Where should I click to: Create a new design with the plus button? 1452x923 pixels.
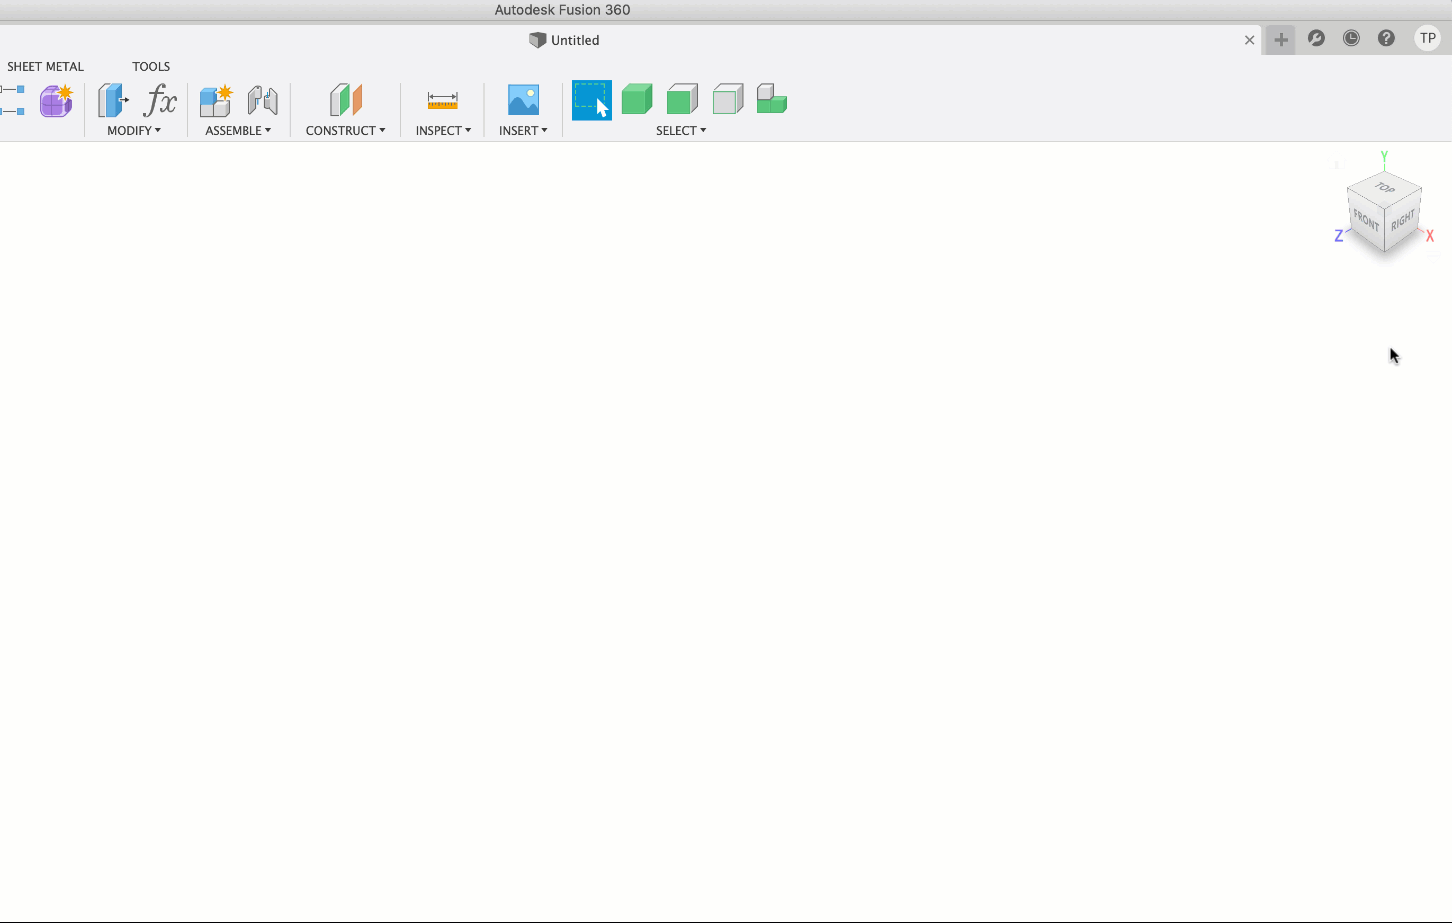click(x=1280, y=39)
